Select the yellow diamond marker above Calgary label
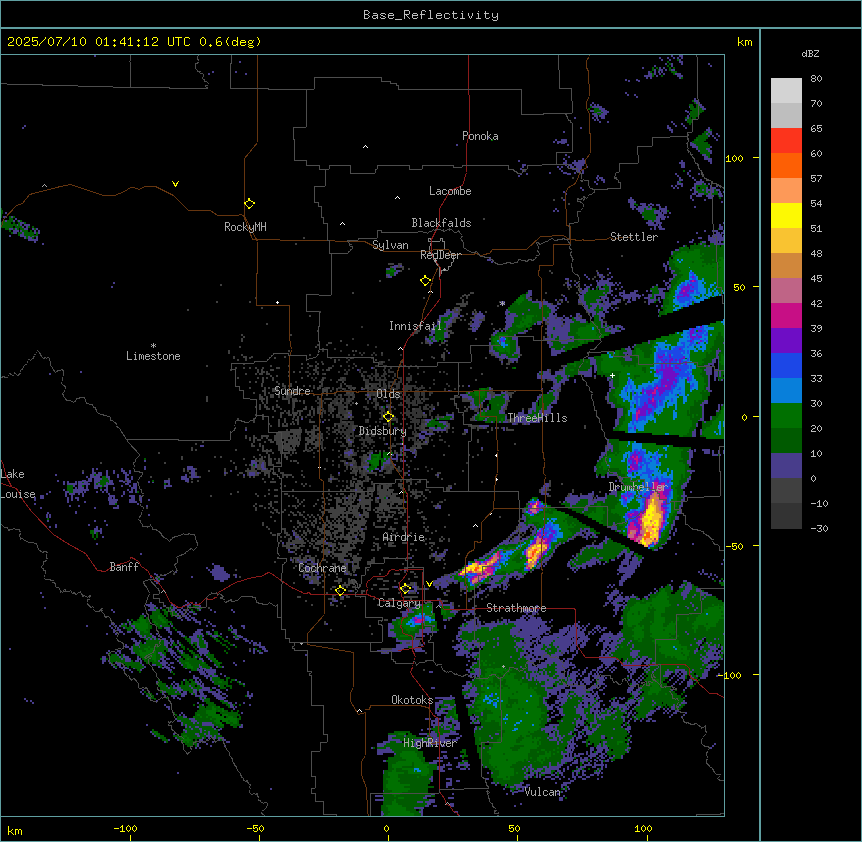Image resolution: width=862 pixels, height=842 pixels. [x=405, y=589]
